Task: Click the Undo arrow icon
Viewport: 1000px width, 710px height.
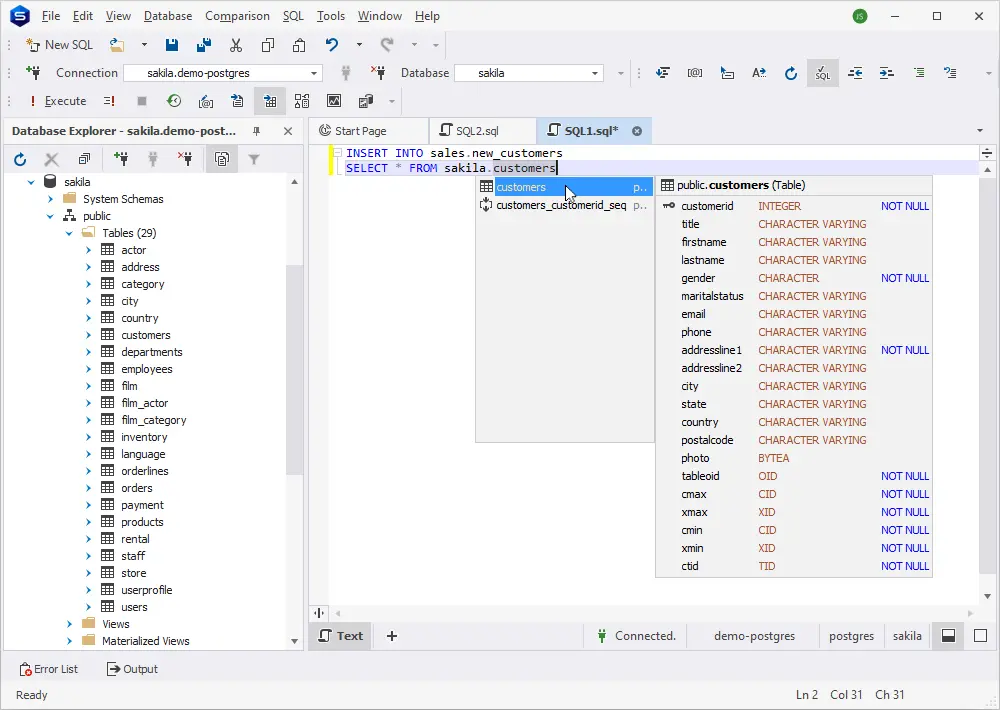Action: (x=332, y=45)
